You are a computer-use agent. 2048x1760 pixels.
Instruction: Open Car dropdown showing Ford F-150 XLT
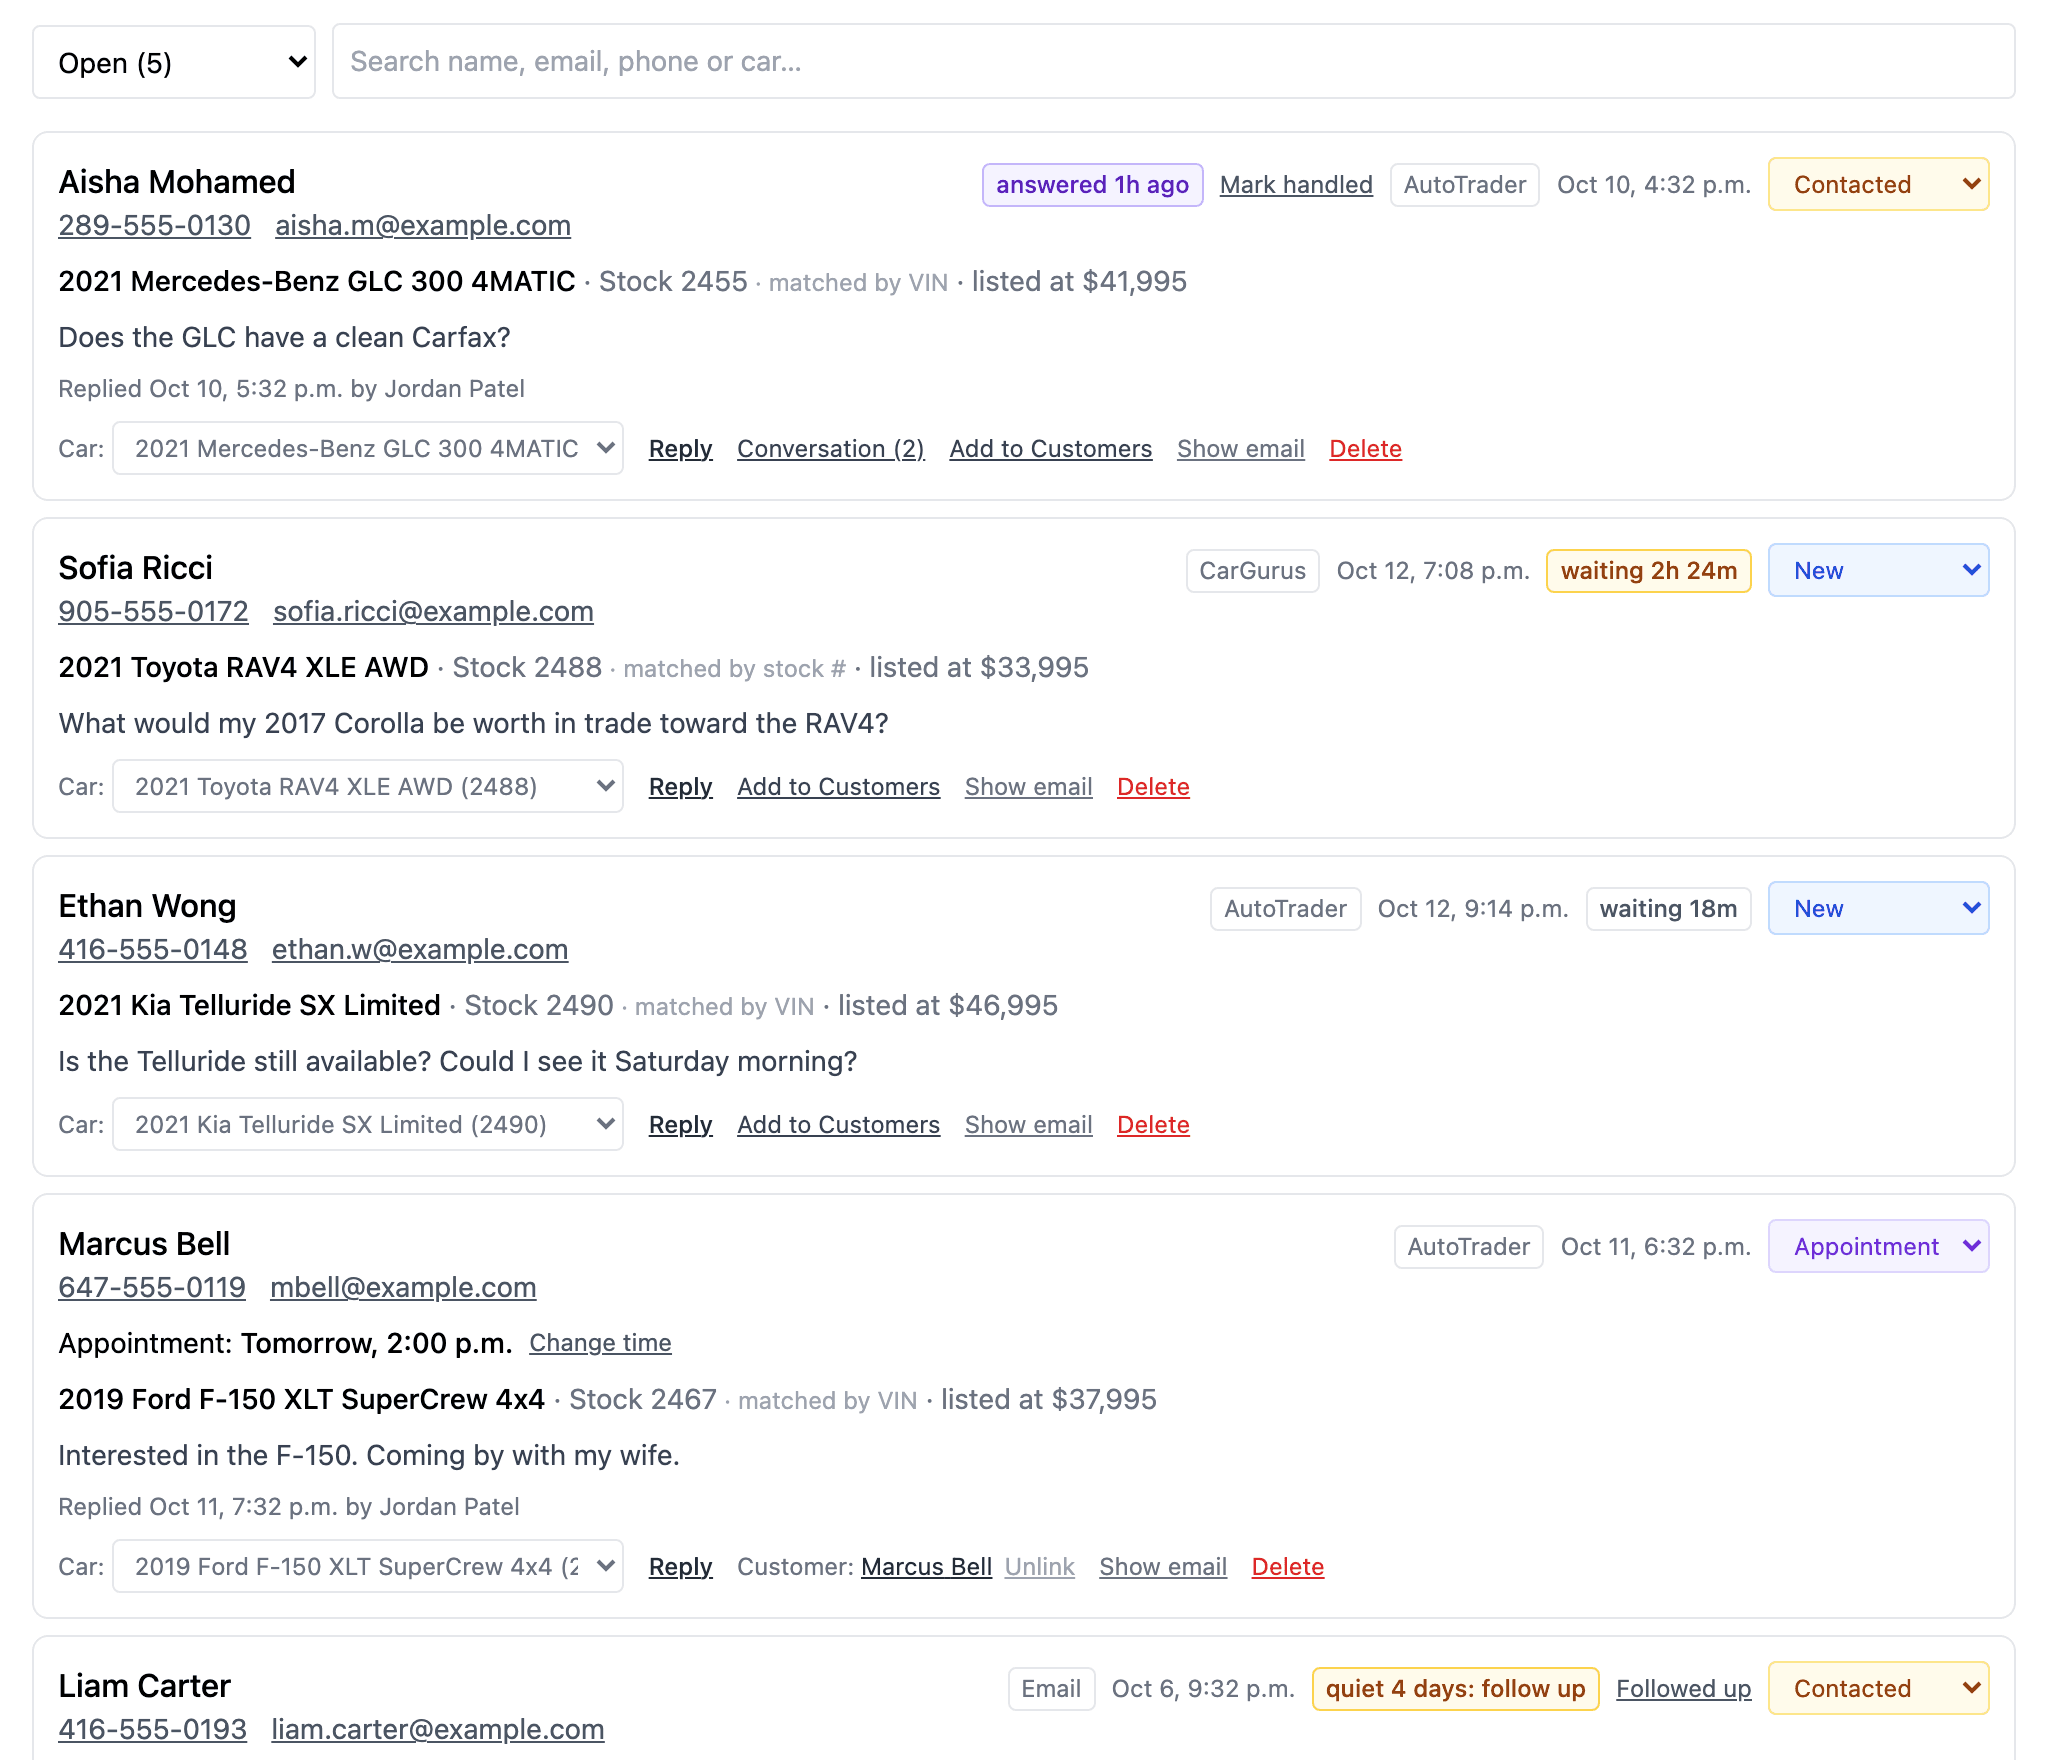click(368, 1566)
